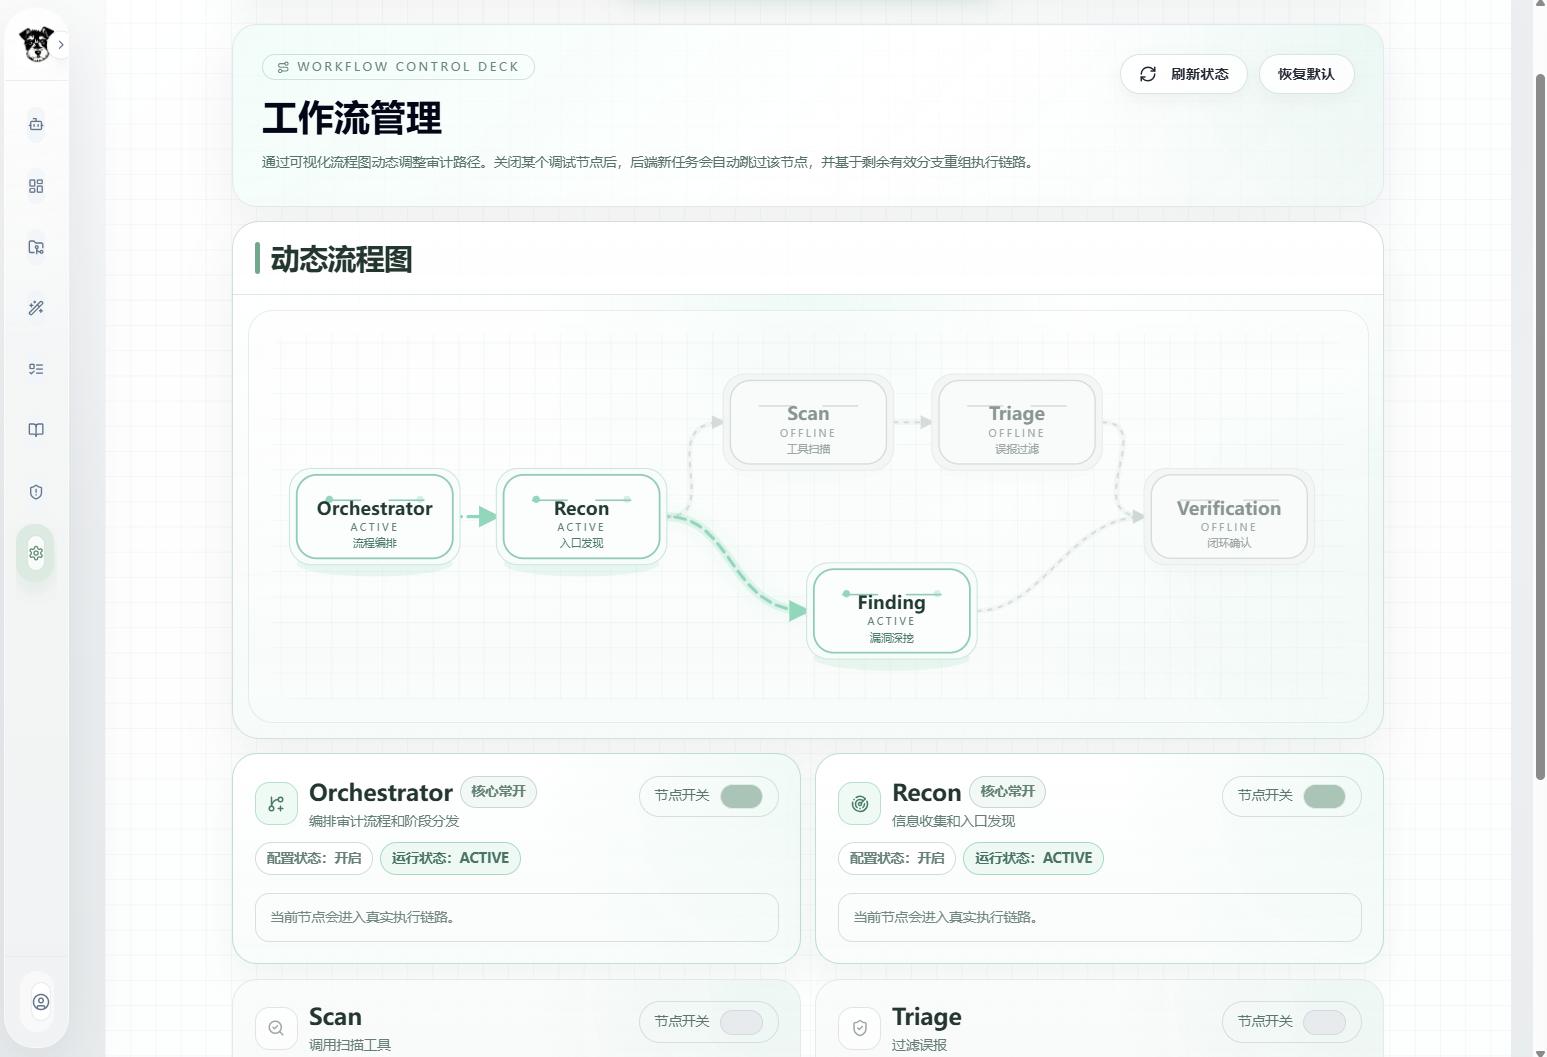Screen dimensions: 1547x1057
Task: Click the dog logo avatar in sidebar
Action: [x=35, y=44]
